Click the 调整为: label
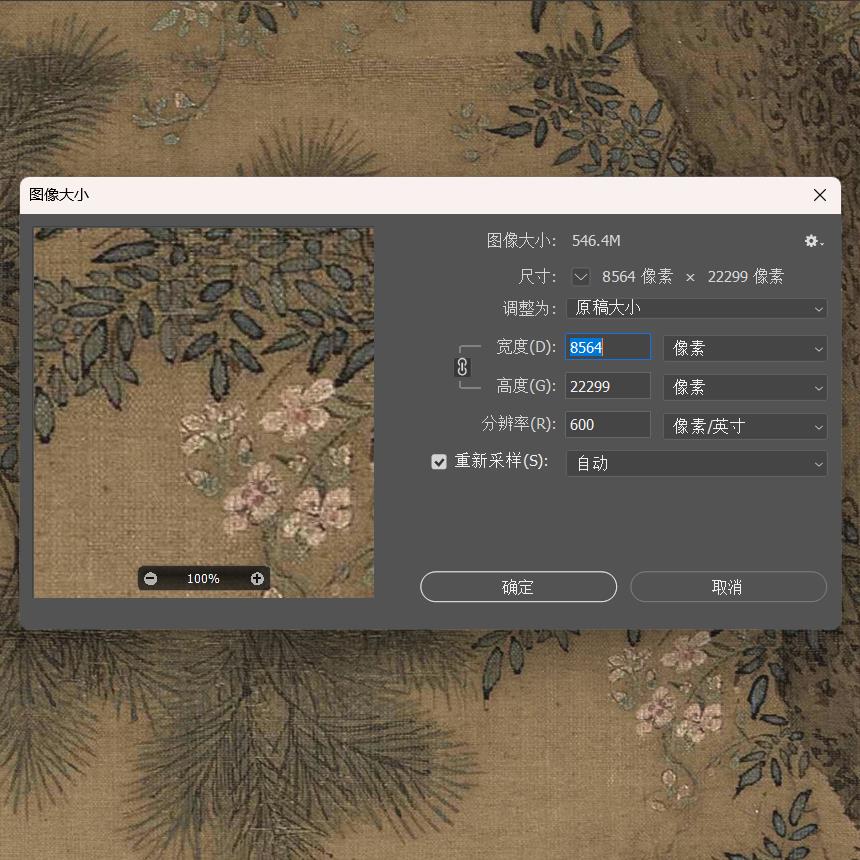Screen dimensions: 860x860 [x=529, y=308]
